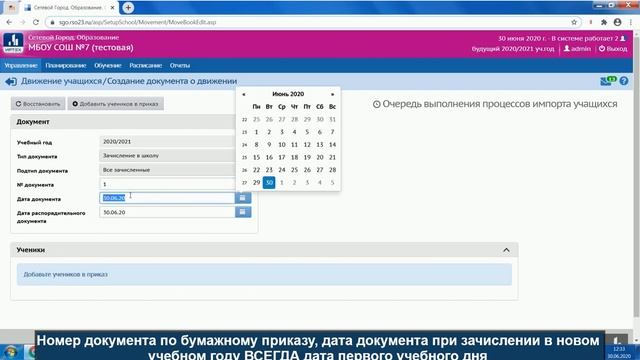Select June 30 highlighted in calendar
The height and width of the screenshot is (360, 640).
pyautogui.click(x=269, y=182)
